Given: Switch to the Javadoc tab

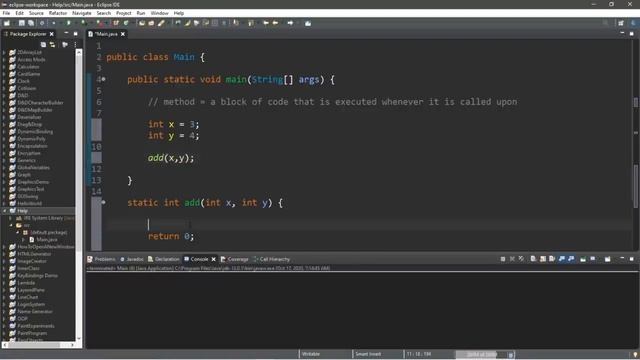Looking at the screenshot, I should 132,259.
